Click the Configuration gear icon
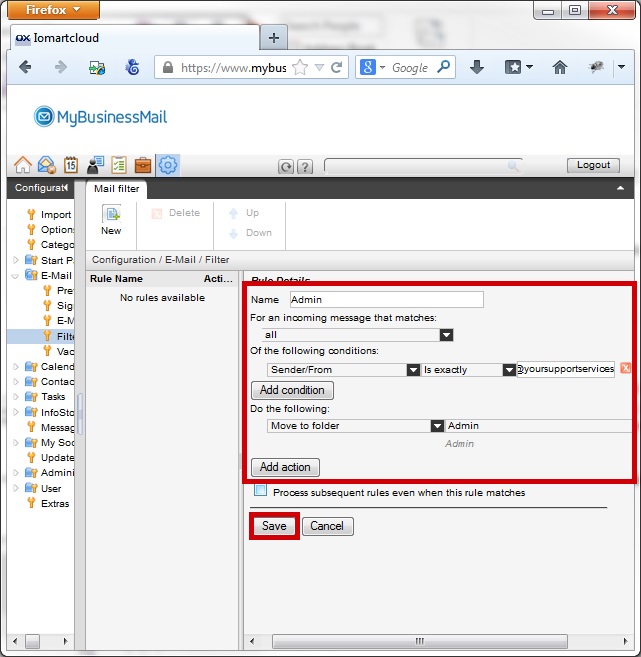641x657 pixels. (x=168, y=166)
